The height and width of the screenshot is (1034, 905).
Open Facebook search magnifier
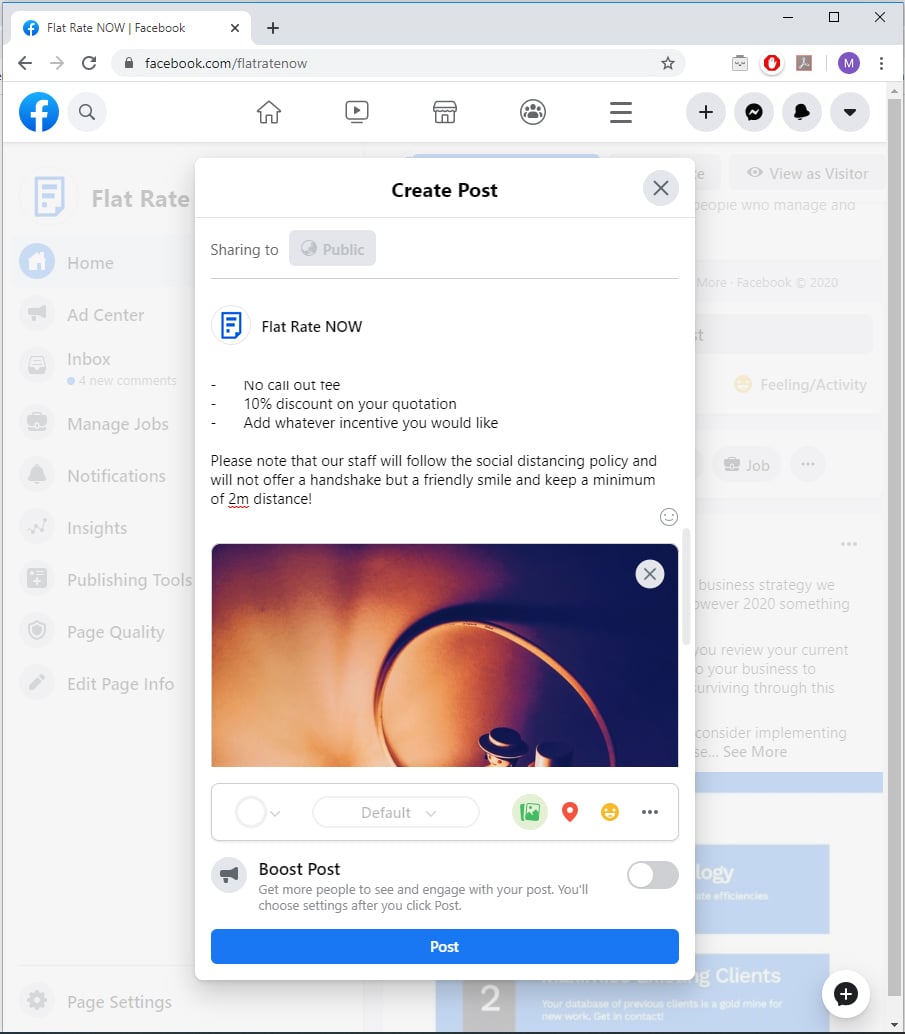tap(87, 112)
